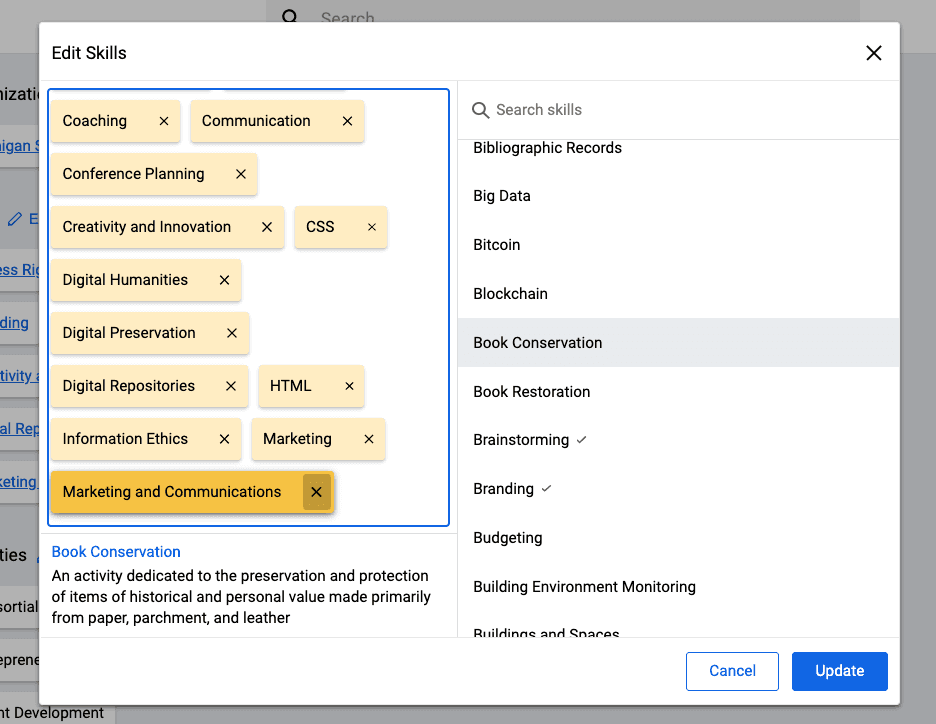936x724 pixels.
Task: Remove the Communication skill chip
Action: [347, 121]
